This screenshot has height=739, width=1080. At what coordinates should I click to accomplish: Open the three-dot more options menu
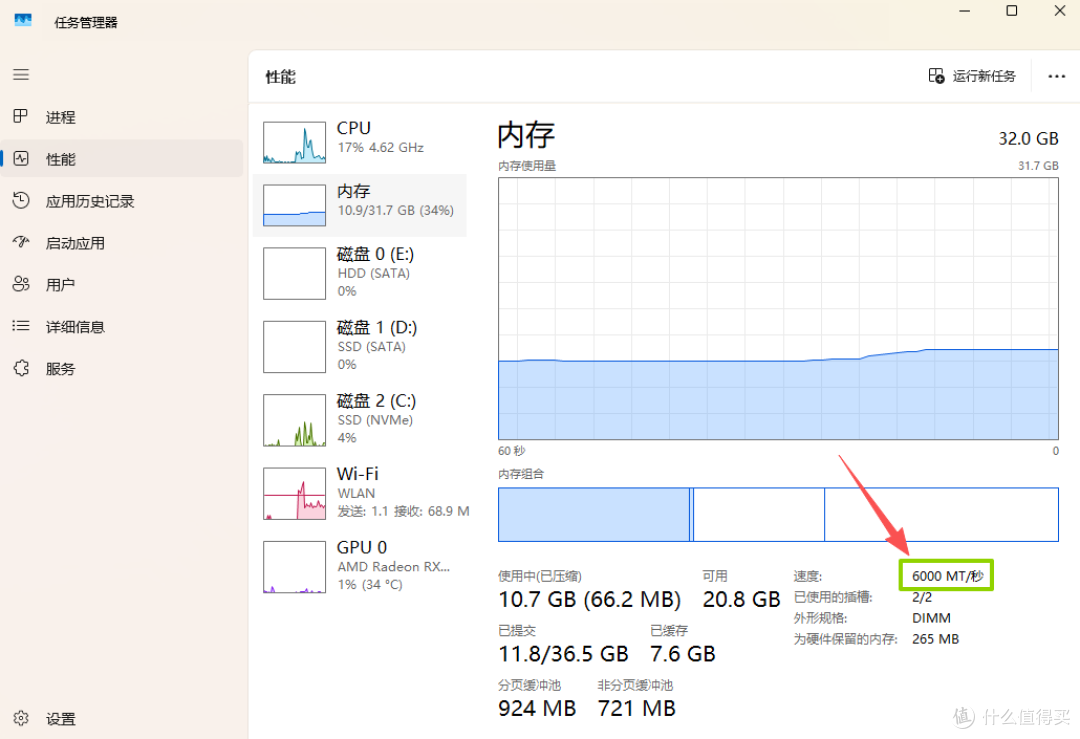point(1057,76)
